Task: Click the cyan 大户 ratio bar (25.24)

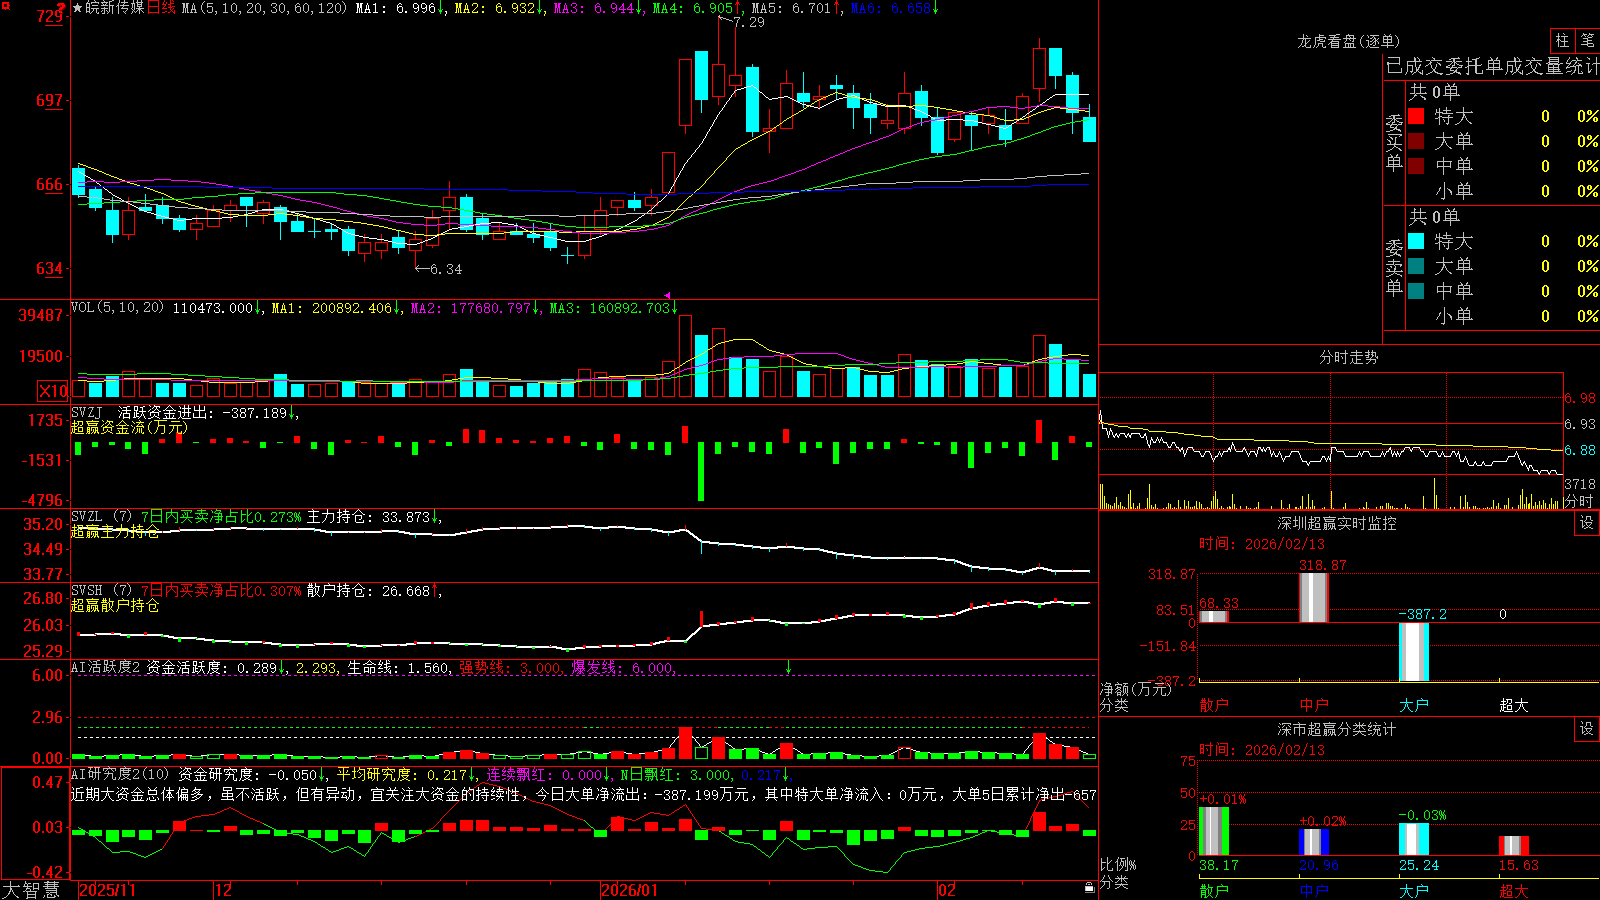Action: [1413, 839]
